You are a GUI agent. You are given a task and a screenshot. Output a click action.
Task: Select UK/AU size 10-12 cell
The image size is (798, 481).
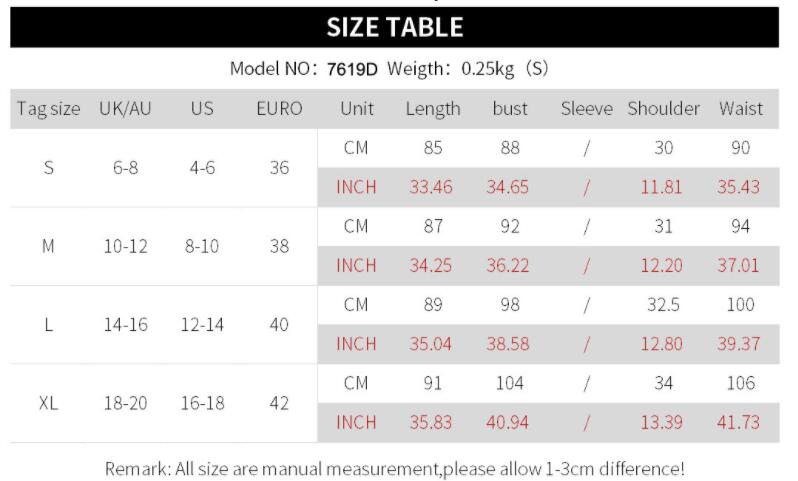point(125,246)
